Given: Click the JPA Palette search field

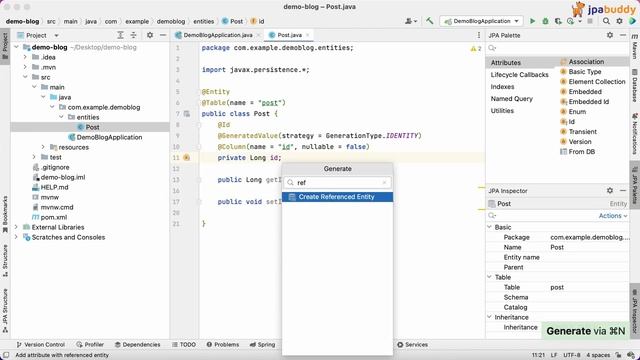Looking at the screenshot, I should 557,48.
